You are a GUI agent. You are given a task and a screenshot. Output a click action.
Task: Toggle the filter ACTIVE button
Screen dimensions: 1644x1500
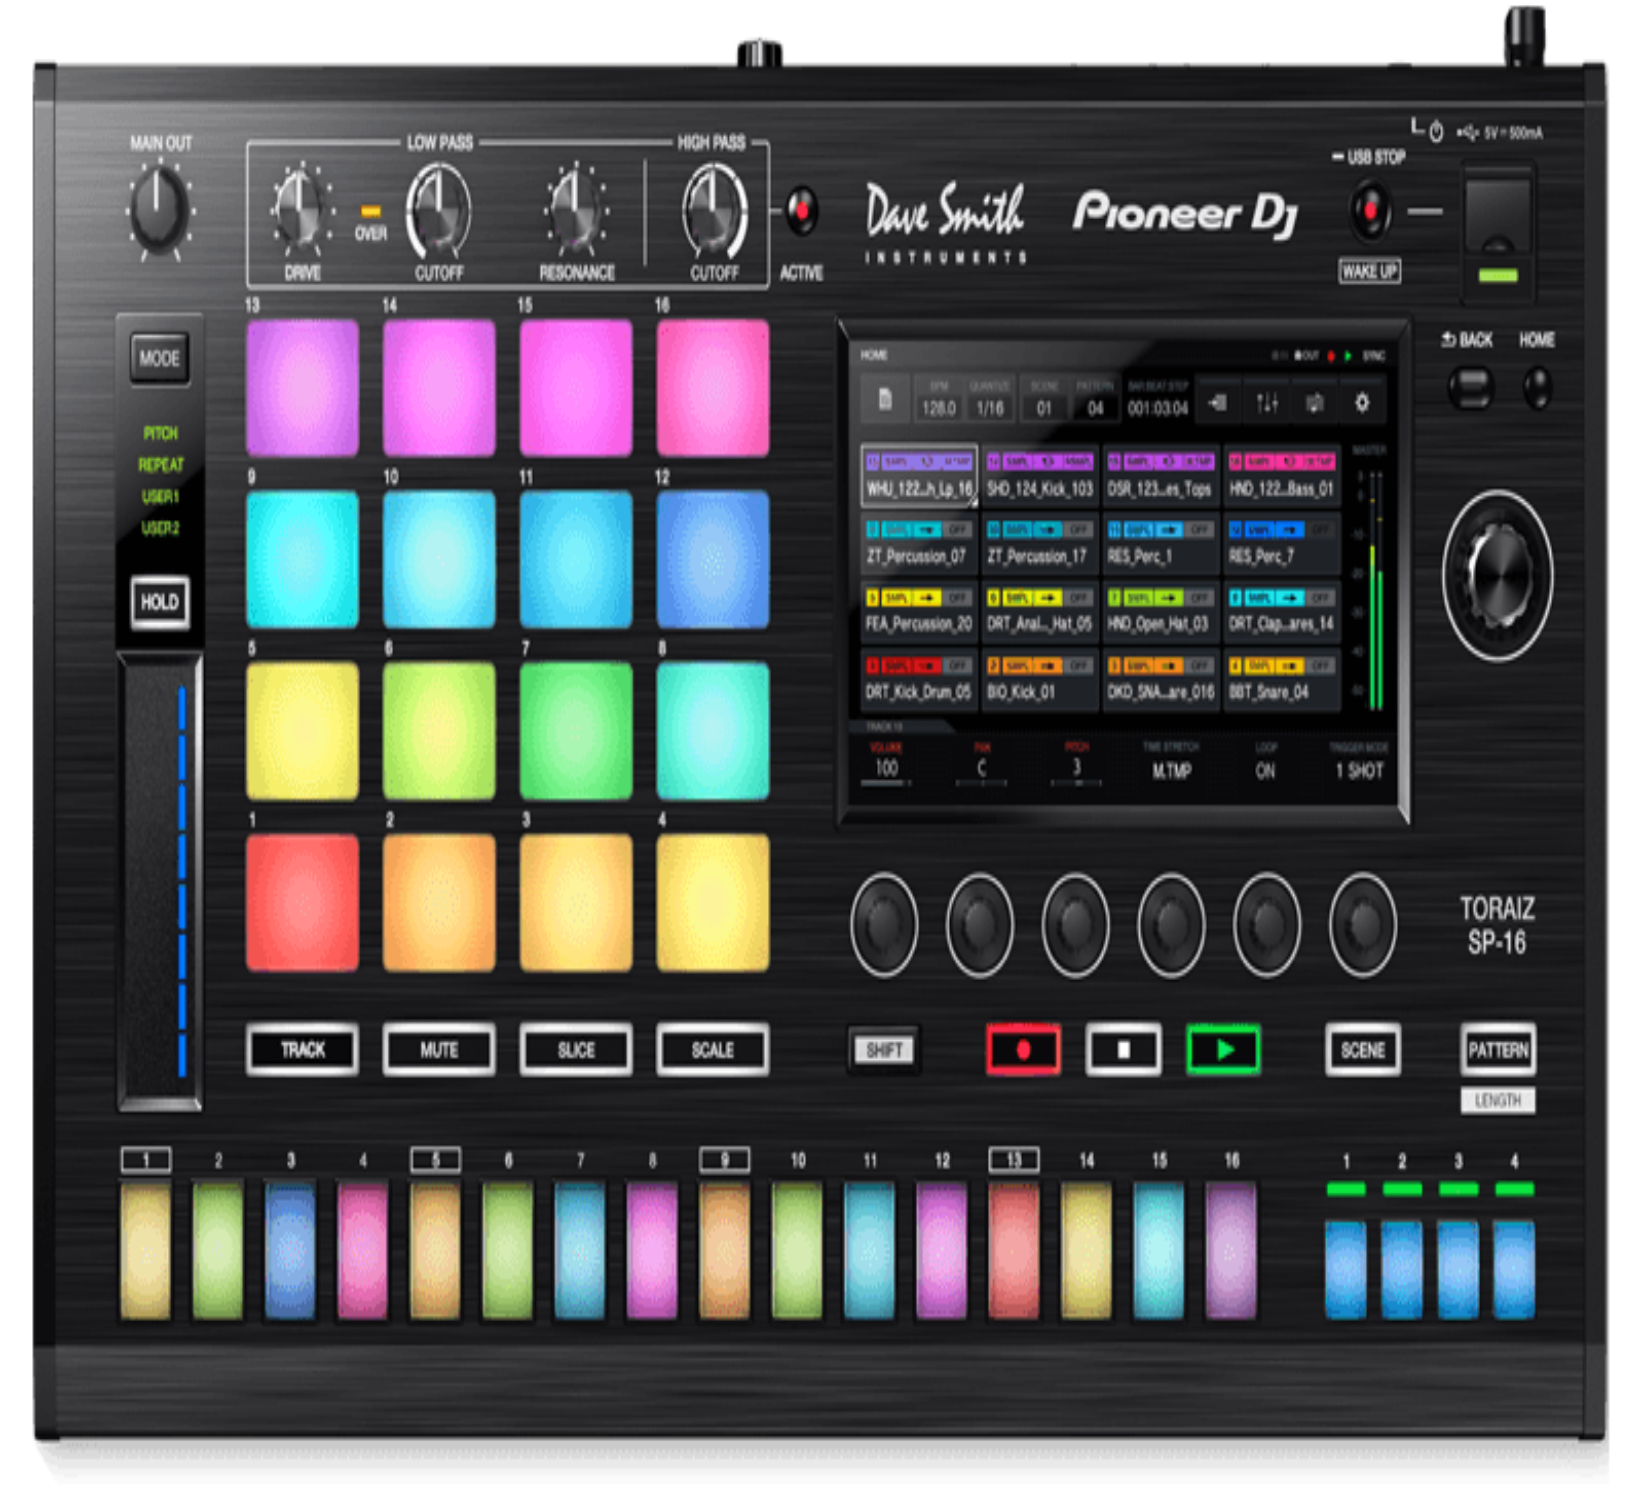(x=801, y=211)
